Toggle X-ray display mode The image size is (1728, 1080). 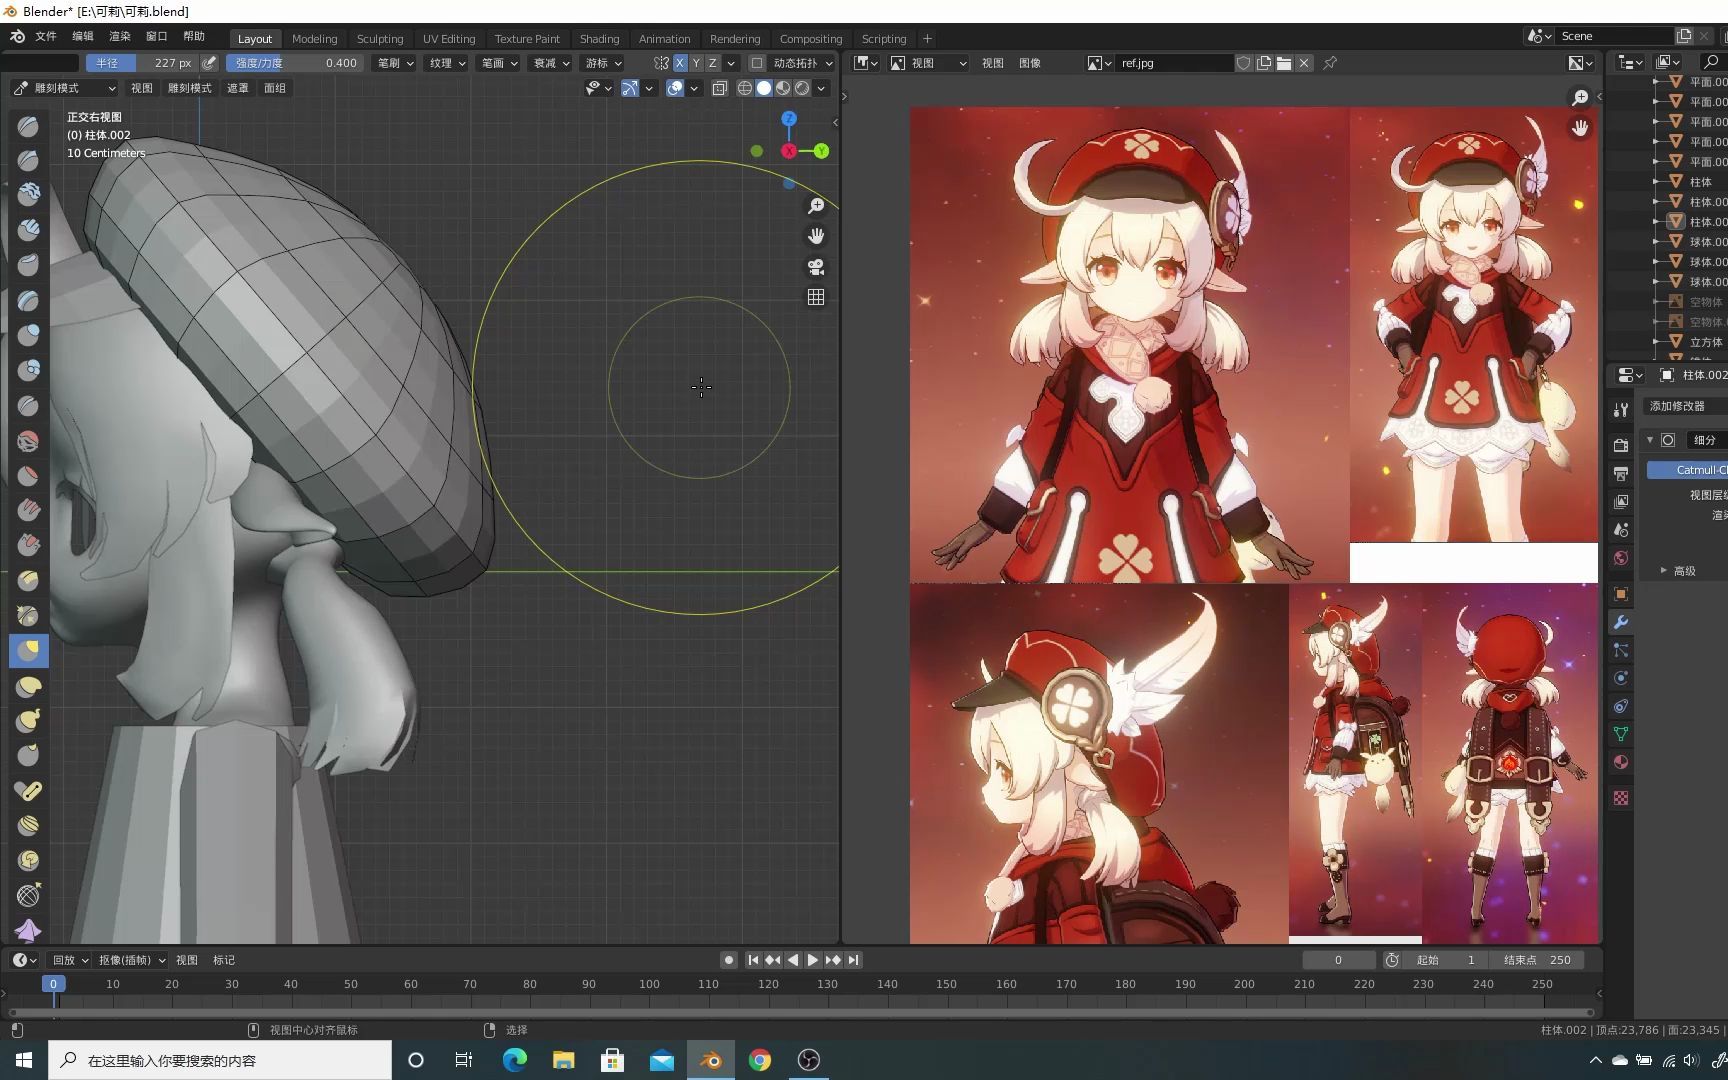pyautogui.click(x=719, y=88)
